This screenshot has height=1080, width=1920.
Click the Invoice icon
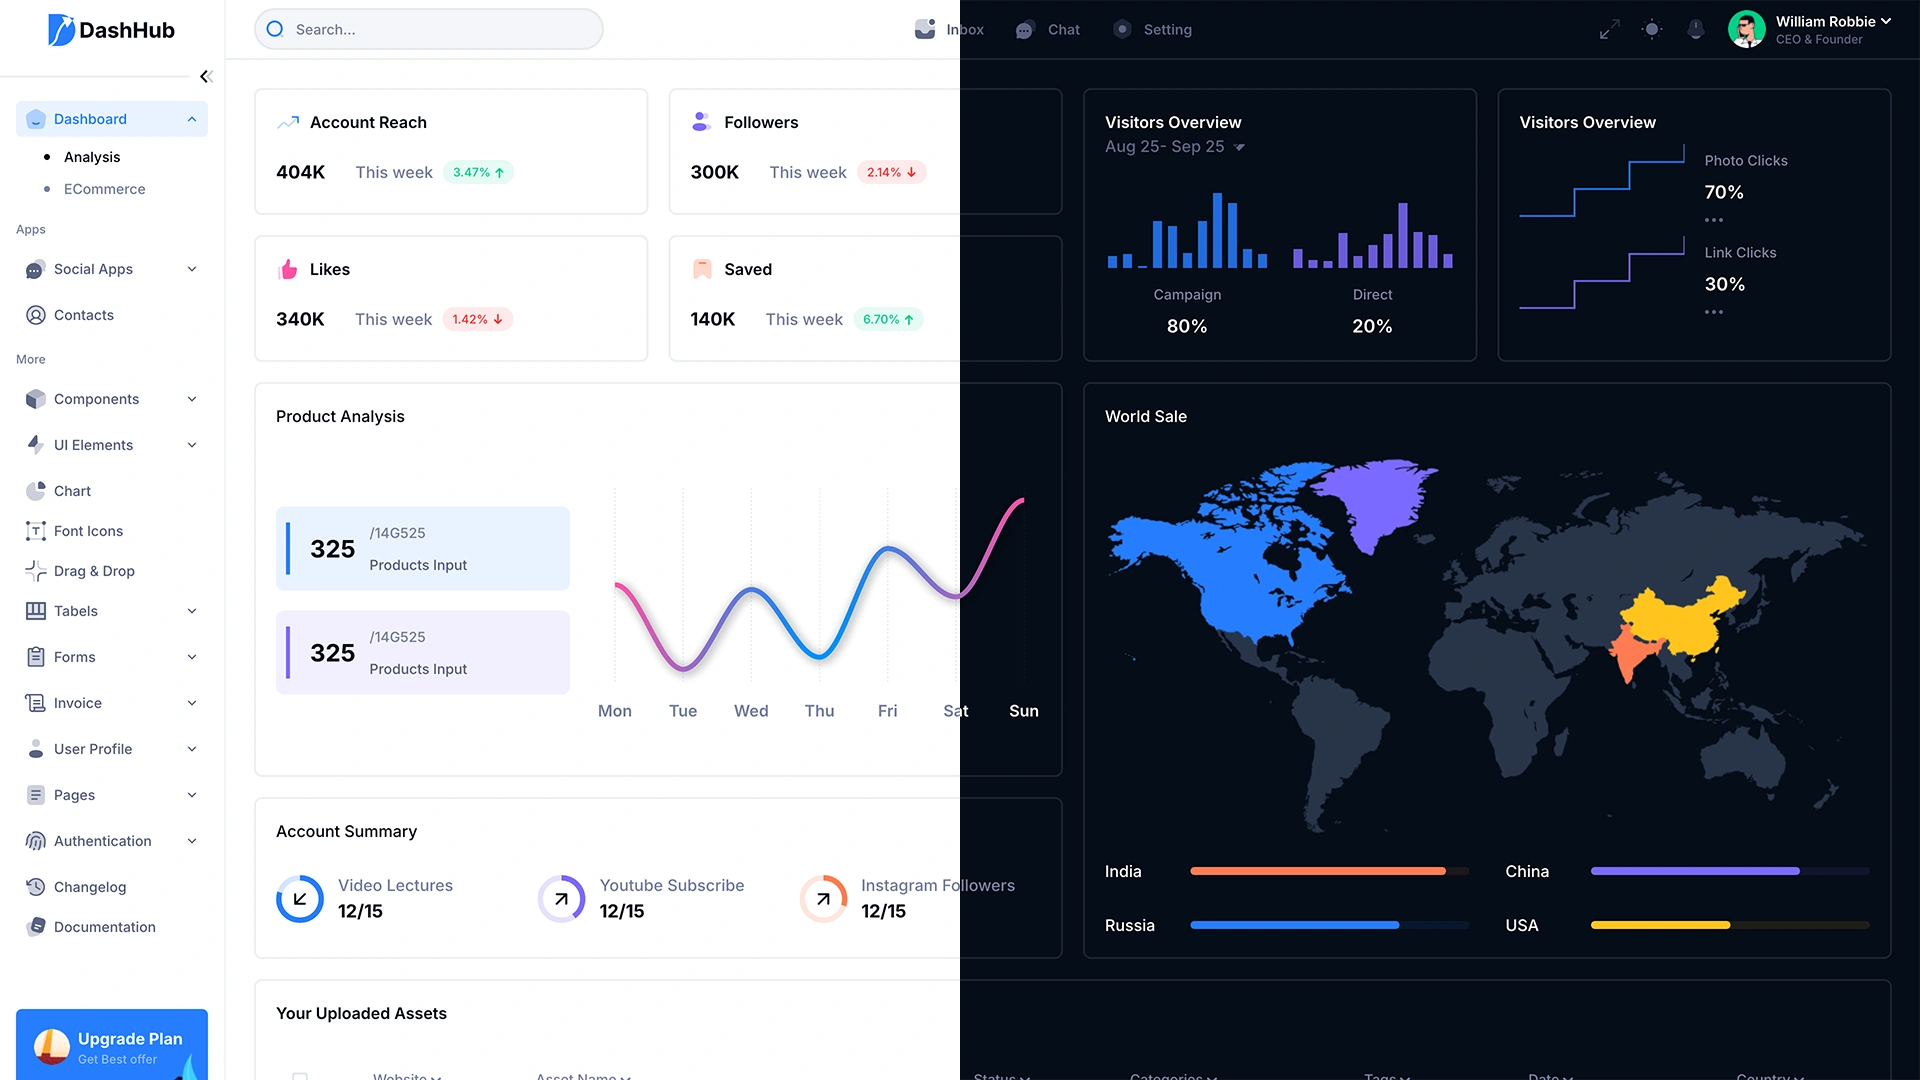click(x=35, y=703)
